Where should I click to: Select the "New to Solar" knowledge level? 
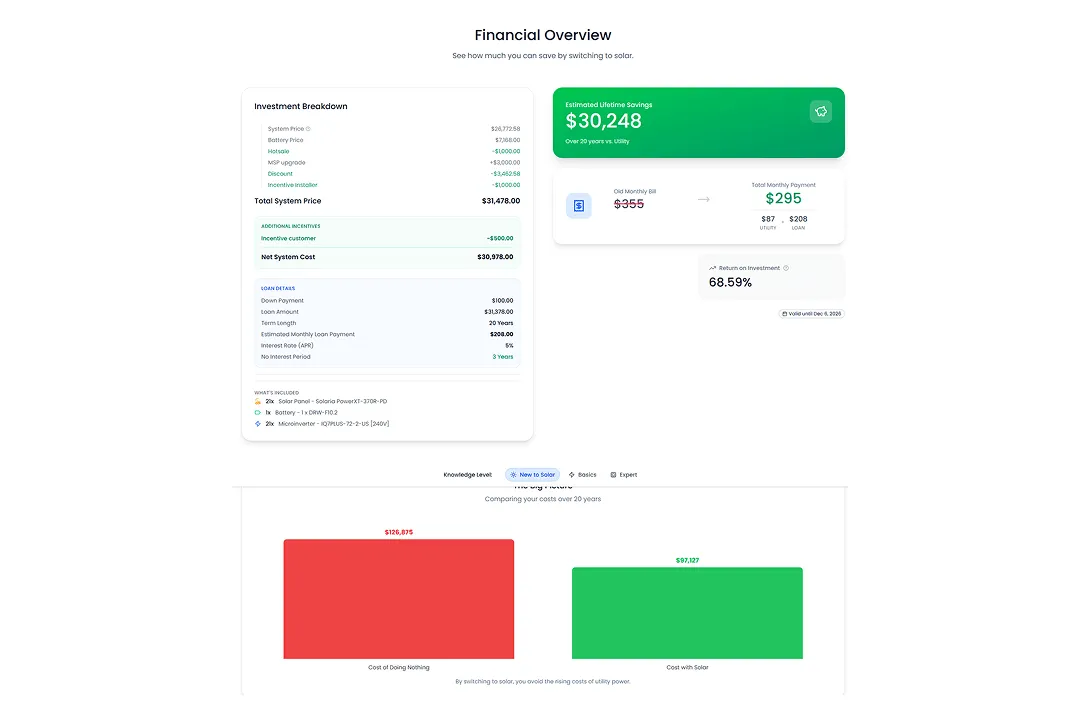pos(535,475)
